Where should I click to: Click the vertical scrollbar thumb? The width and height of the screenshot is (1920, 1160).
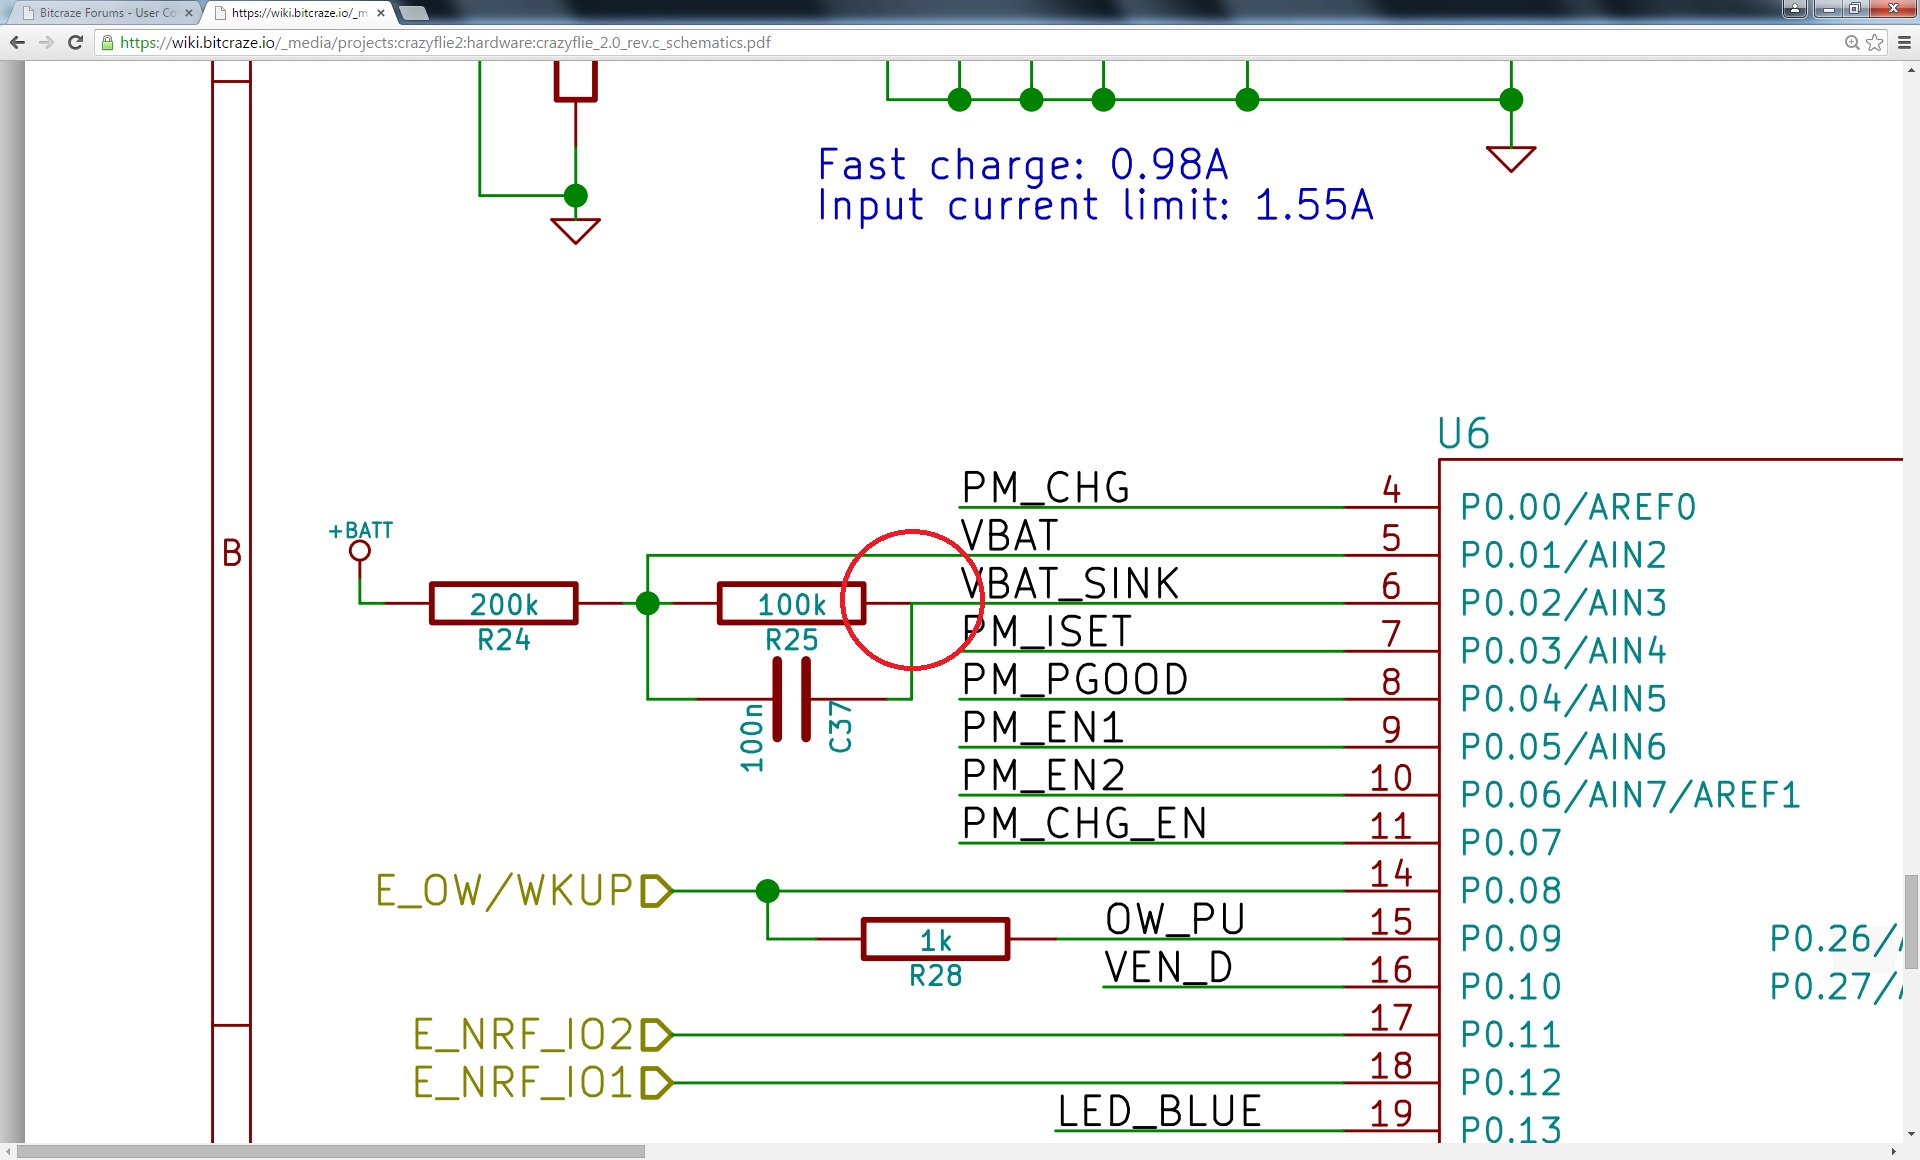click(1911, 920)
